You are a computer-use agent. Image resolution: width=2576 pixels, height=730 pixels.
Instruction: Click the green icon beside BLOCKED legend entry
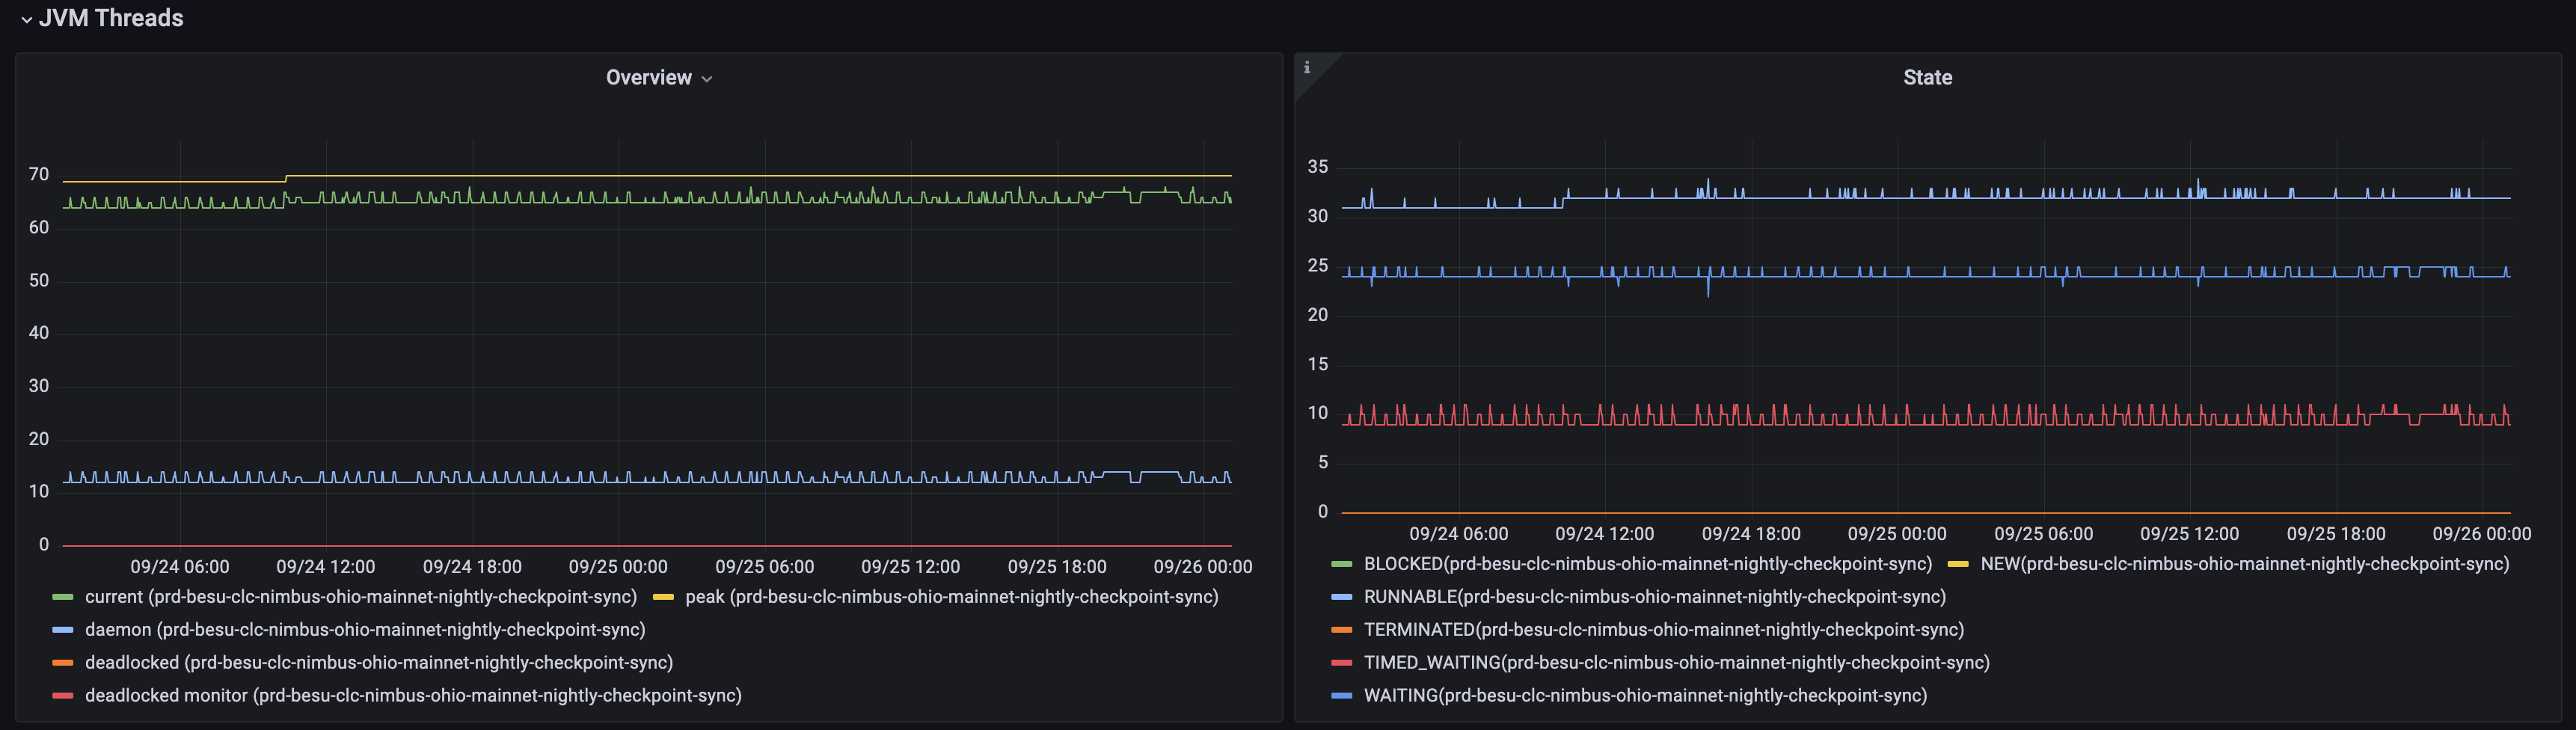pyautogui.click(x=1340, y=564)
